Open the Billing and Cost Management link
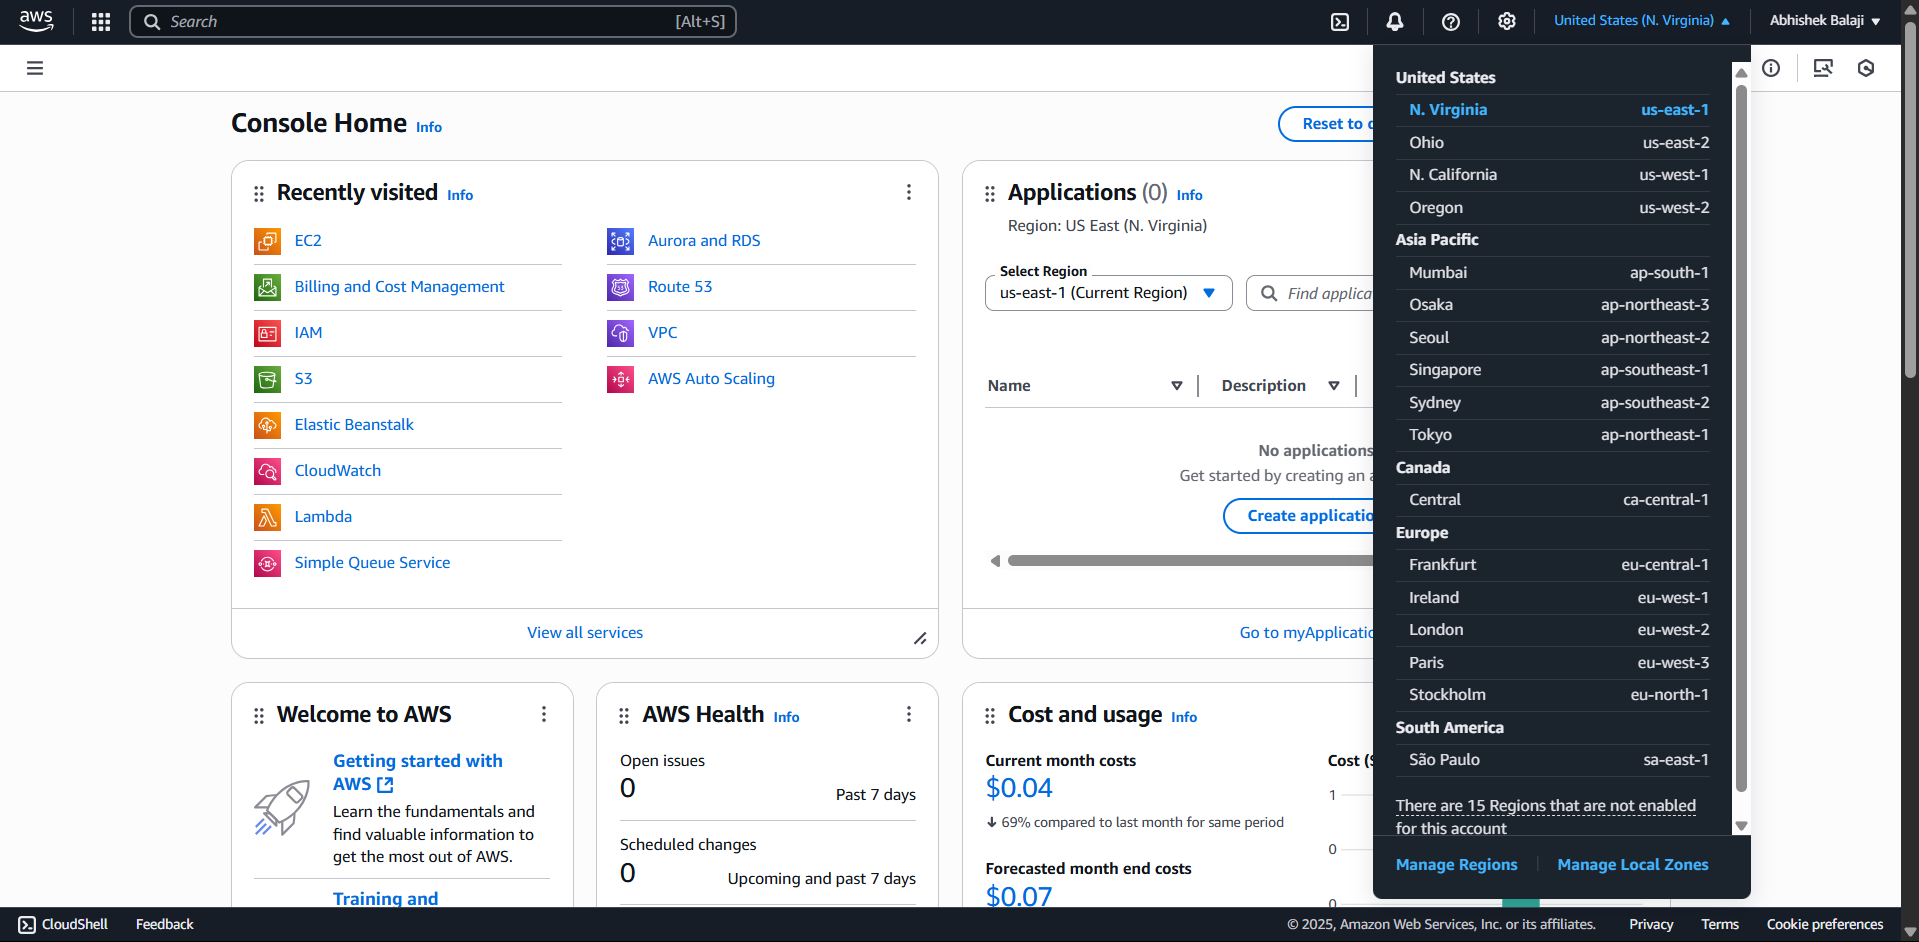This screenshot has width=1919, height=942. pos(399,287)
